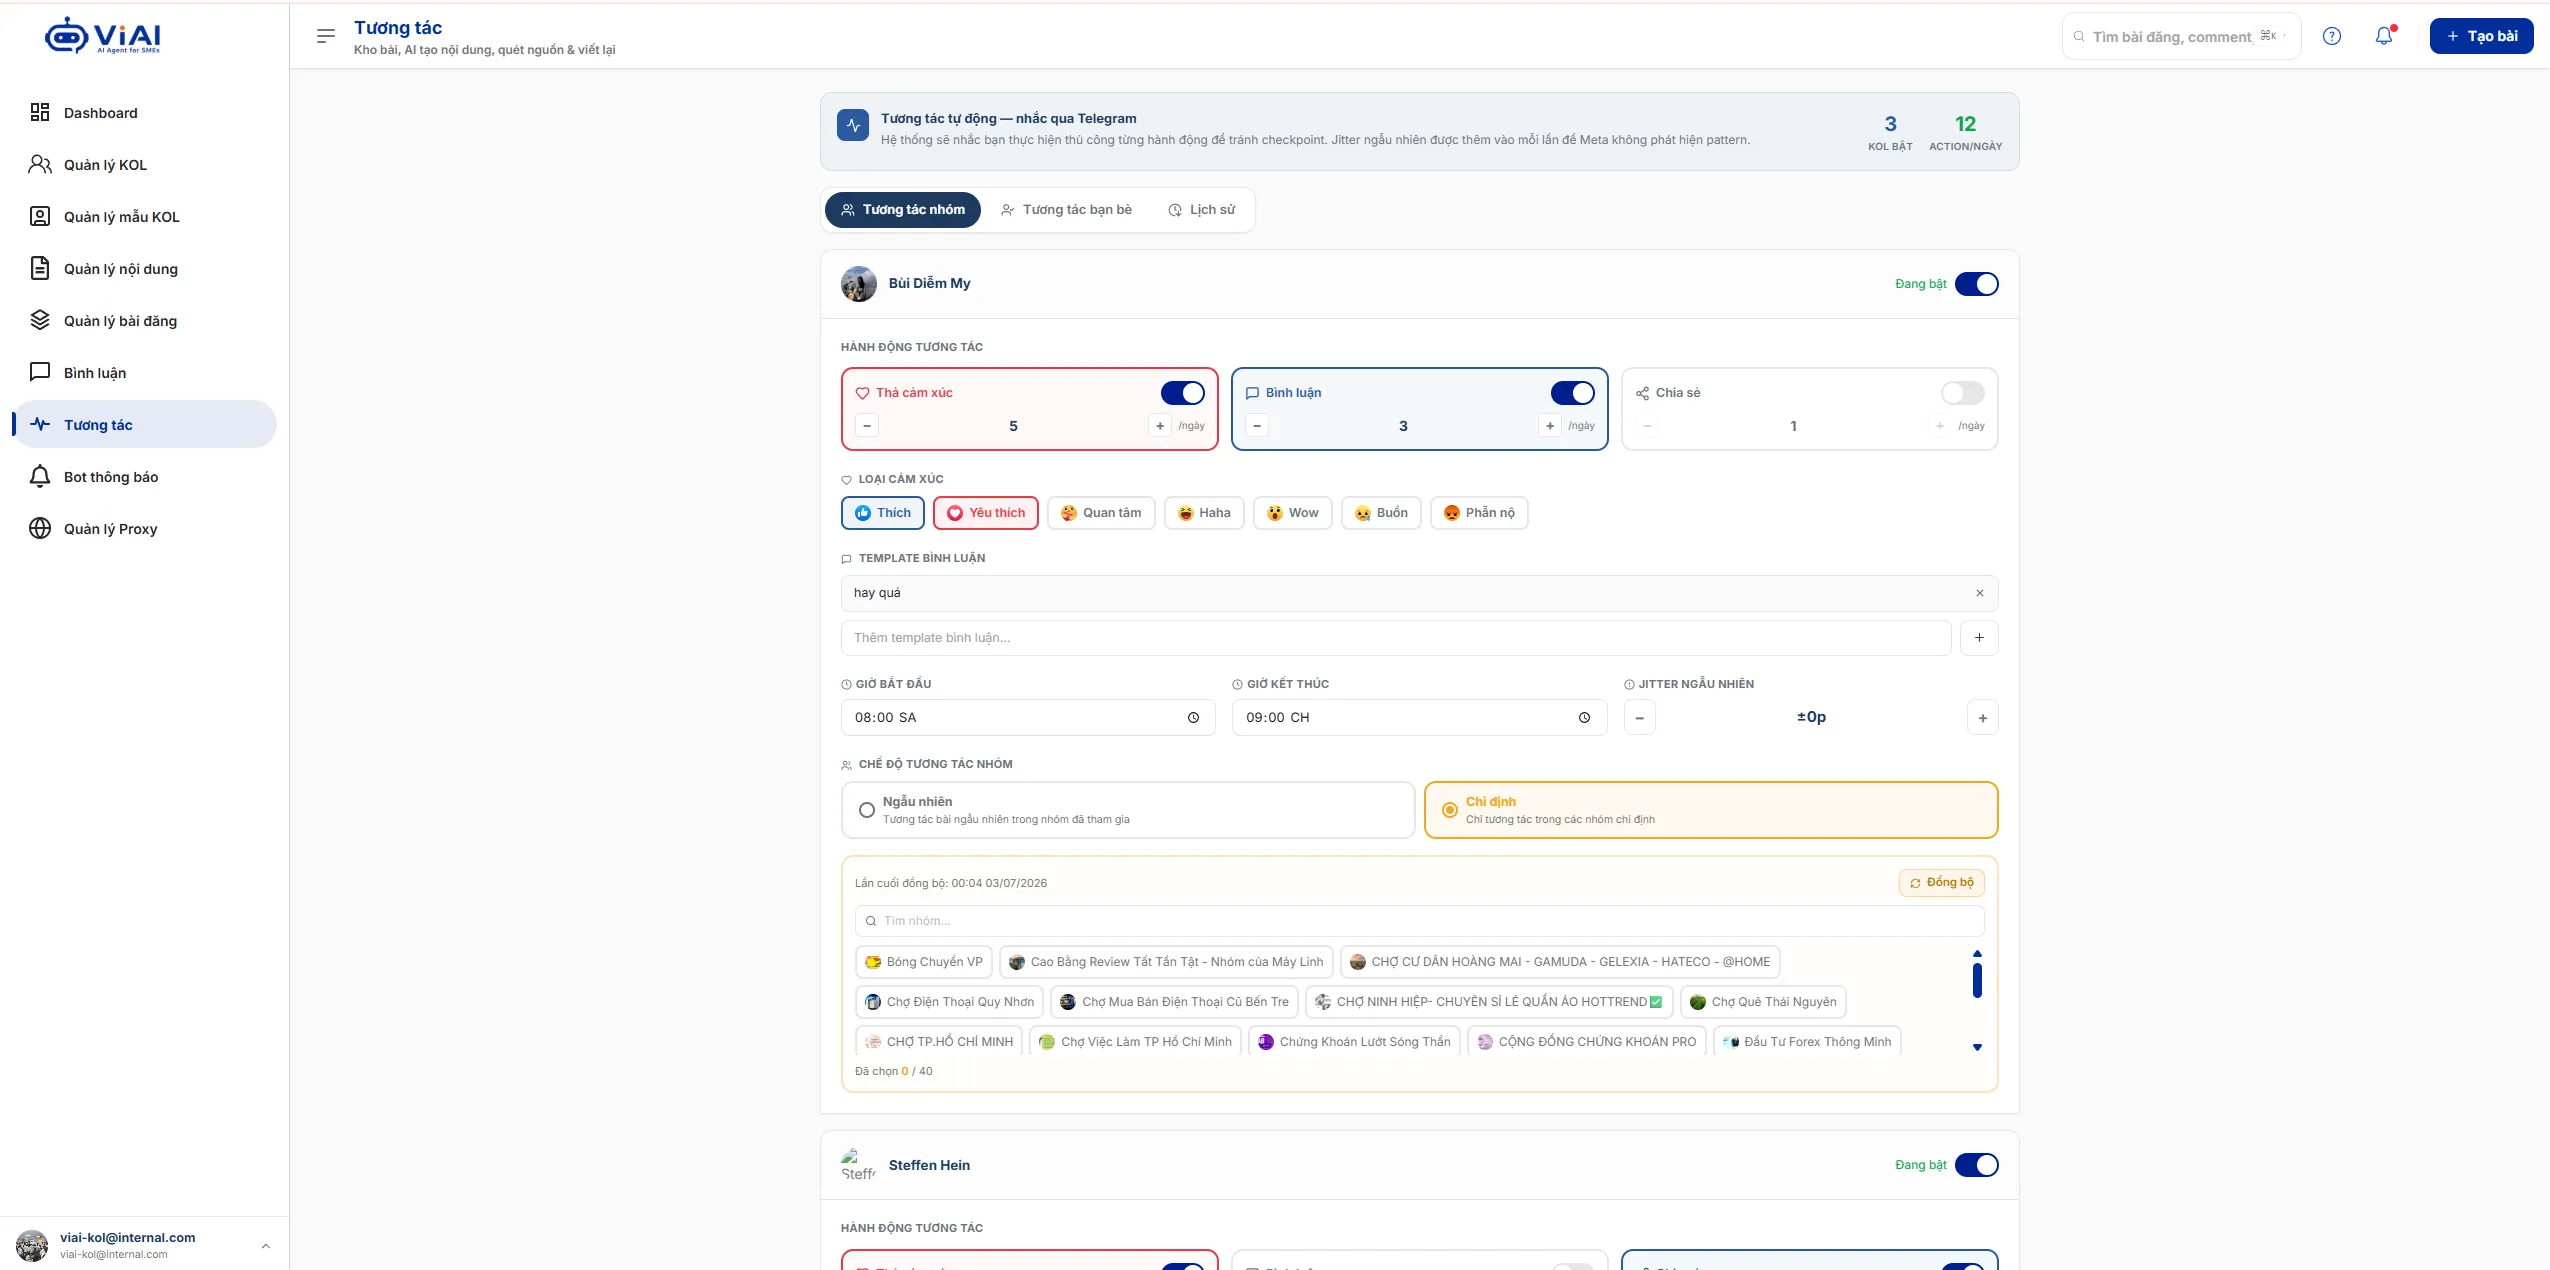Select the Chỉ định group mode

coord(1711,810)
